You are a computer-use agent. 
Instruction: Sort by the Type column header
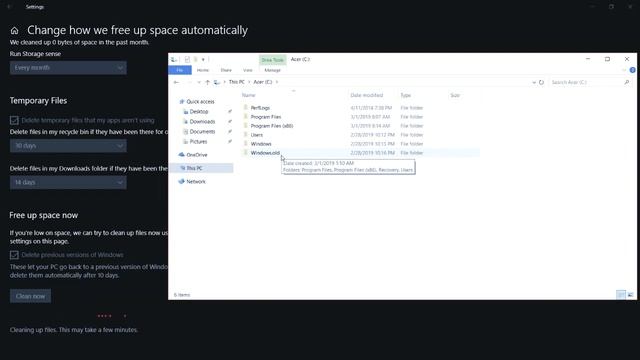[x=405, y=95]
